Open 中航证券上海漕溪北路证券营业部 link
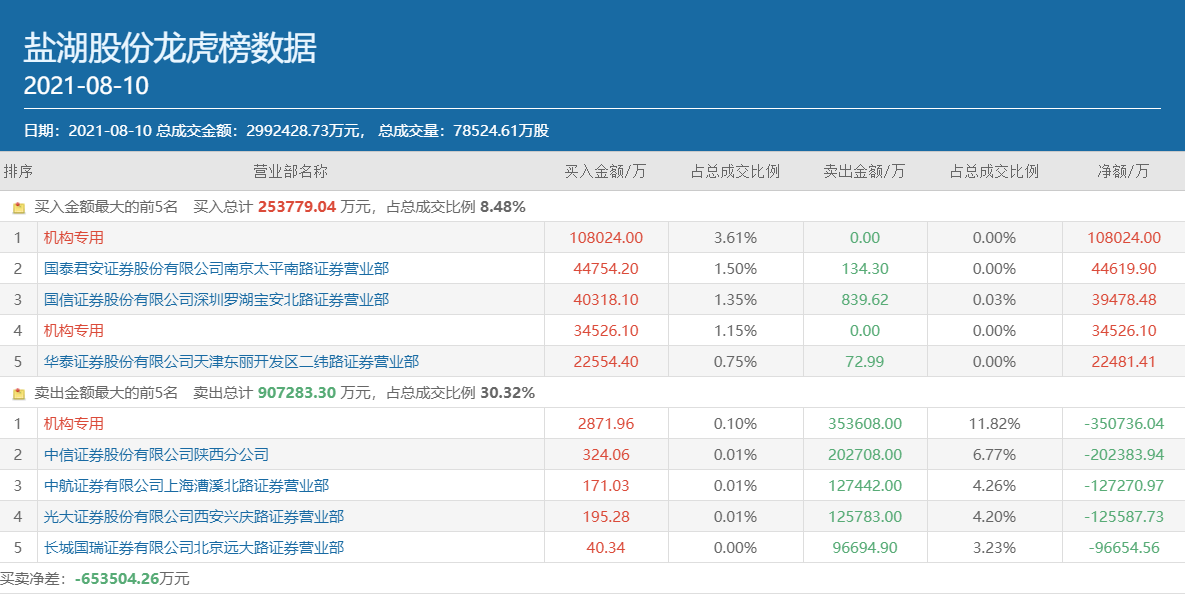The image size is (1185, 594). 187,485
